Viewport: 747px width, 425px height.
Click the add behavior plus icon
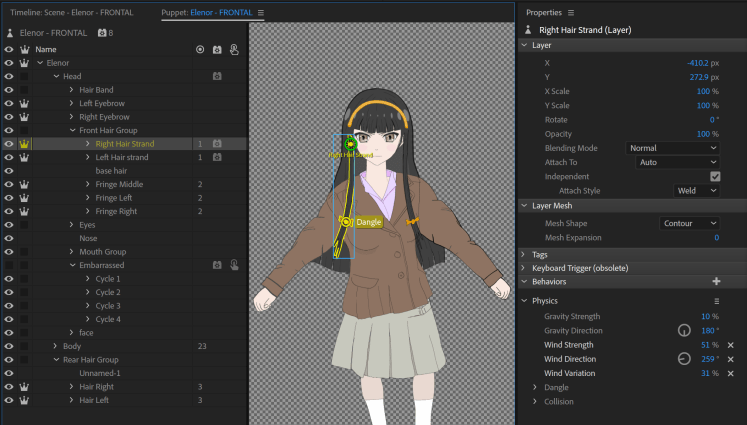tap(715, 282)
